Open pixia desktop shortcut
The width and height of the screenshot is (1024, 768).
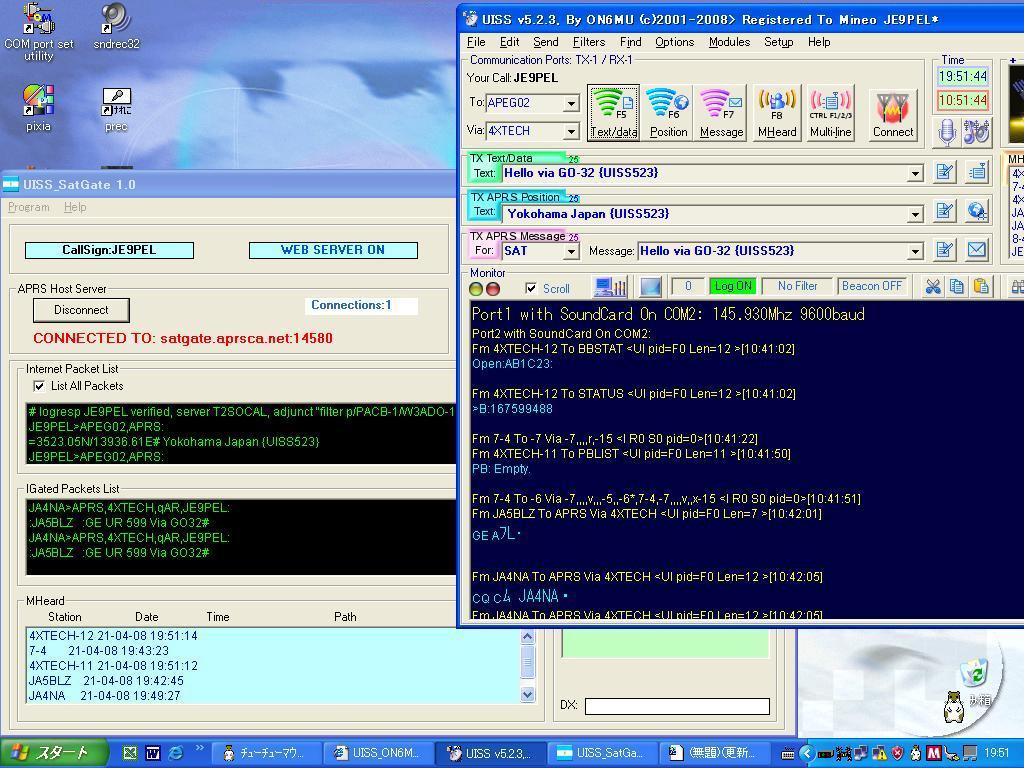click(x=39, y=108)
